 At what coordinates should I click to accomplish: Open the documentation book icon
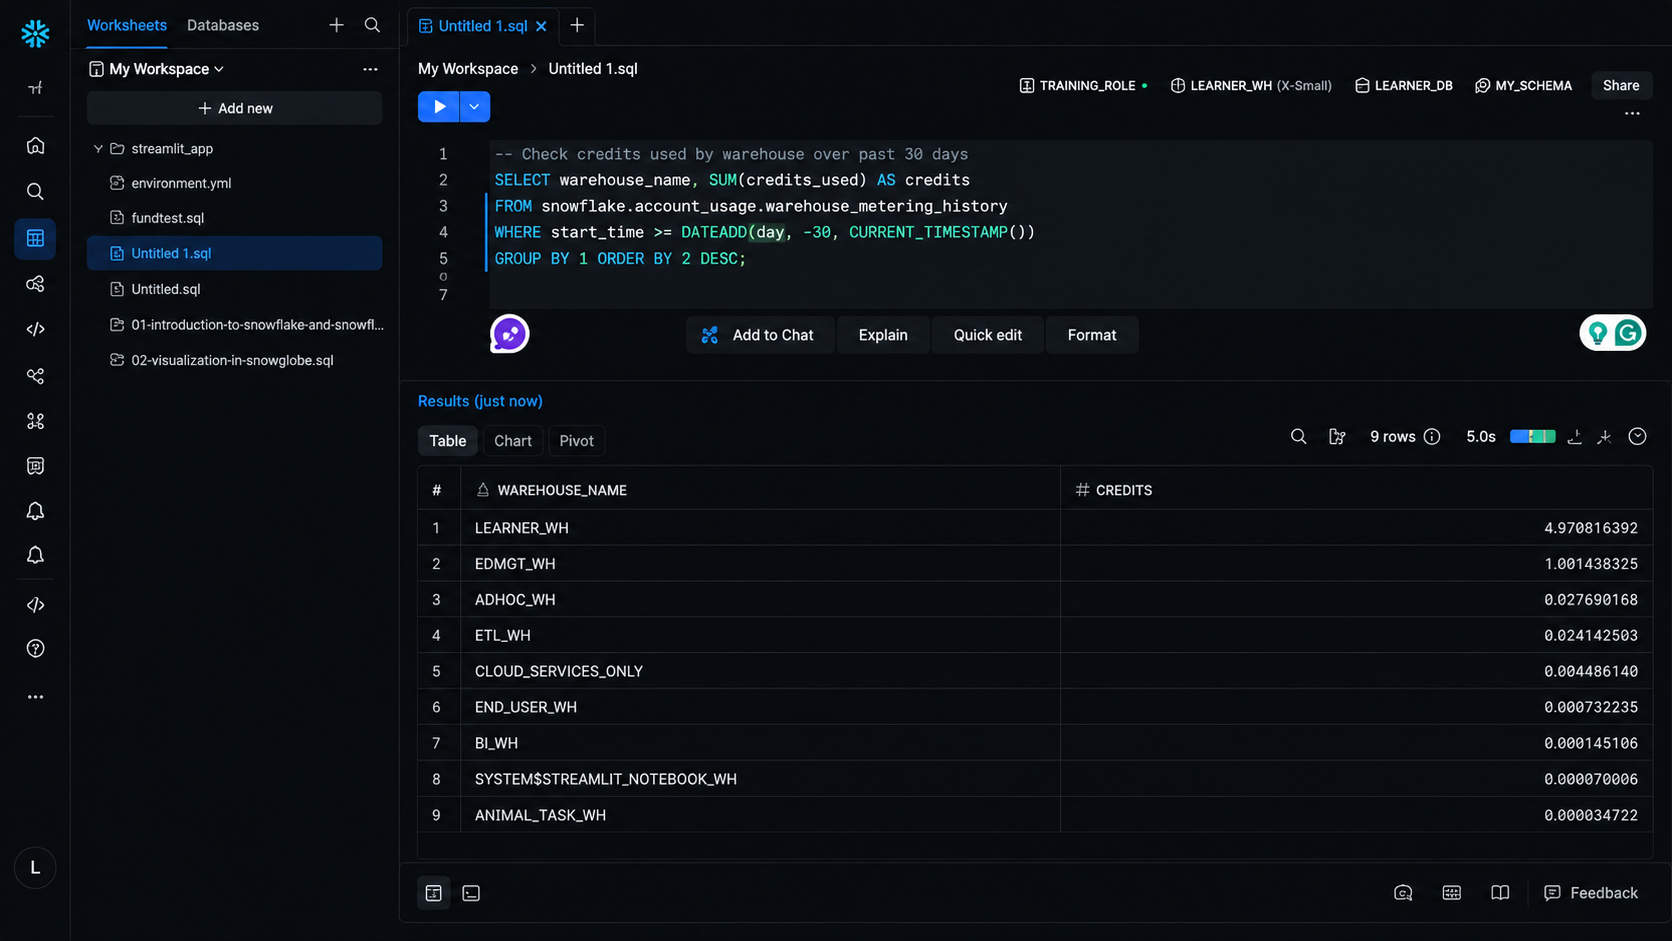point(1500,893)
